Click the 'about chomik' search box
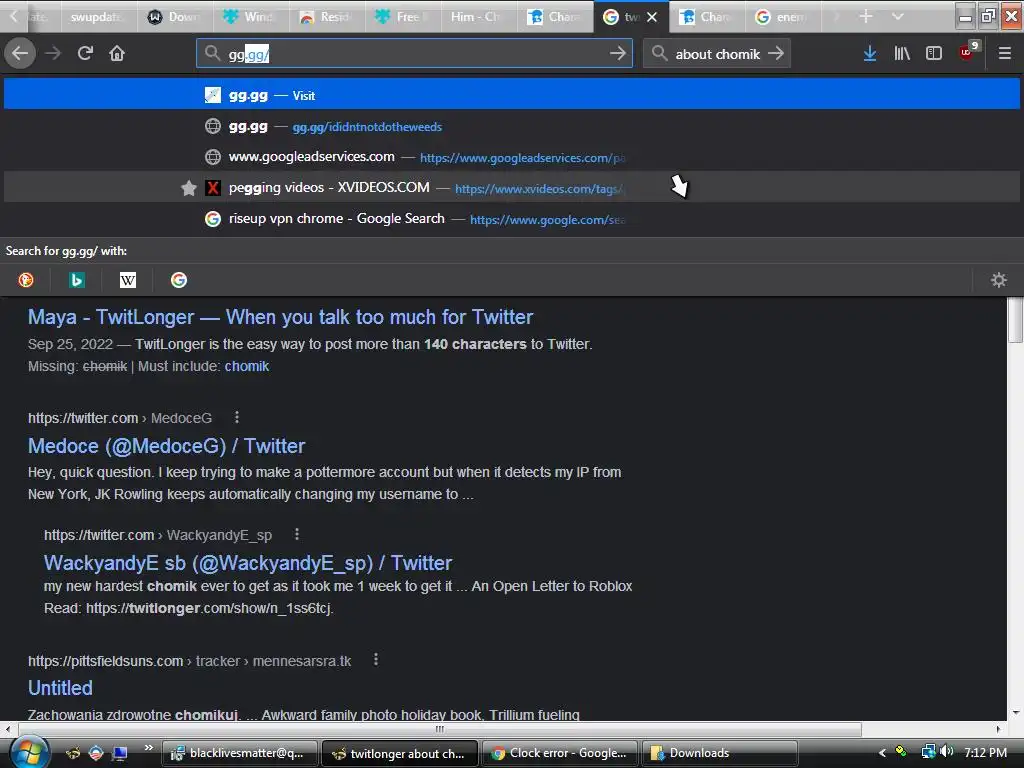The width and height of the screenshot is (1024, 768). tap(717, 54)
